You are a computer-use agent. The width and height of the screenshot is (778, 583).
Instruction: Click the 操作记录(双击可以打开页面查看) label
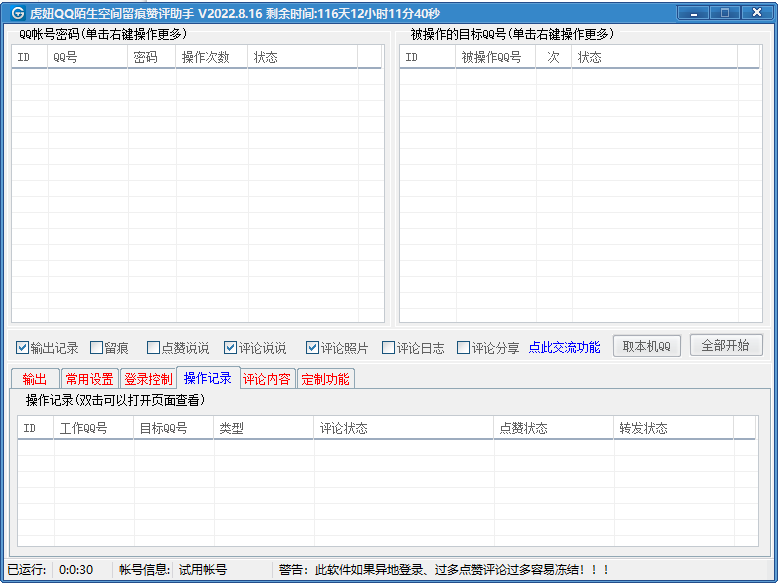pos(115,400)
